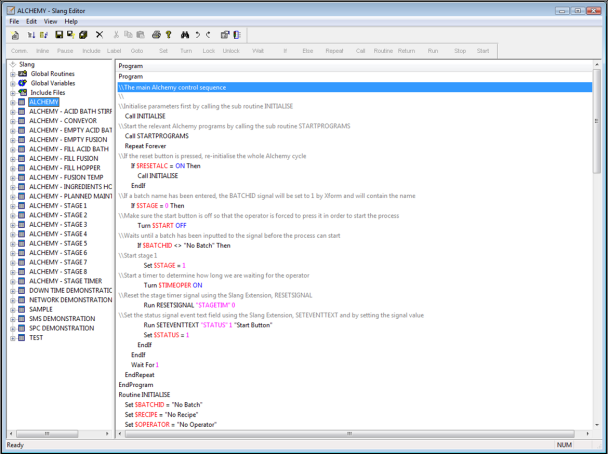Expand the ALCHEMY - CONVEYOR program node
Viewport: 608px width, 454px height.
(12, 121)
